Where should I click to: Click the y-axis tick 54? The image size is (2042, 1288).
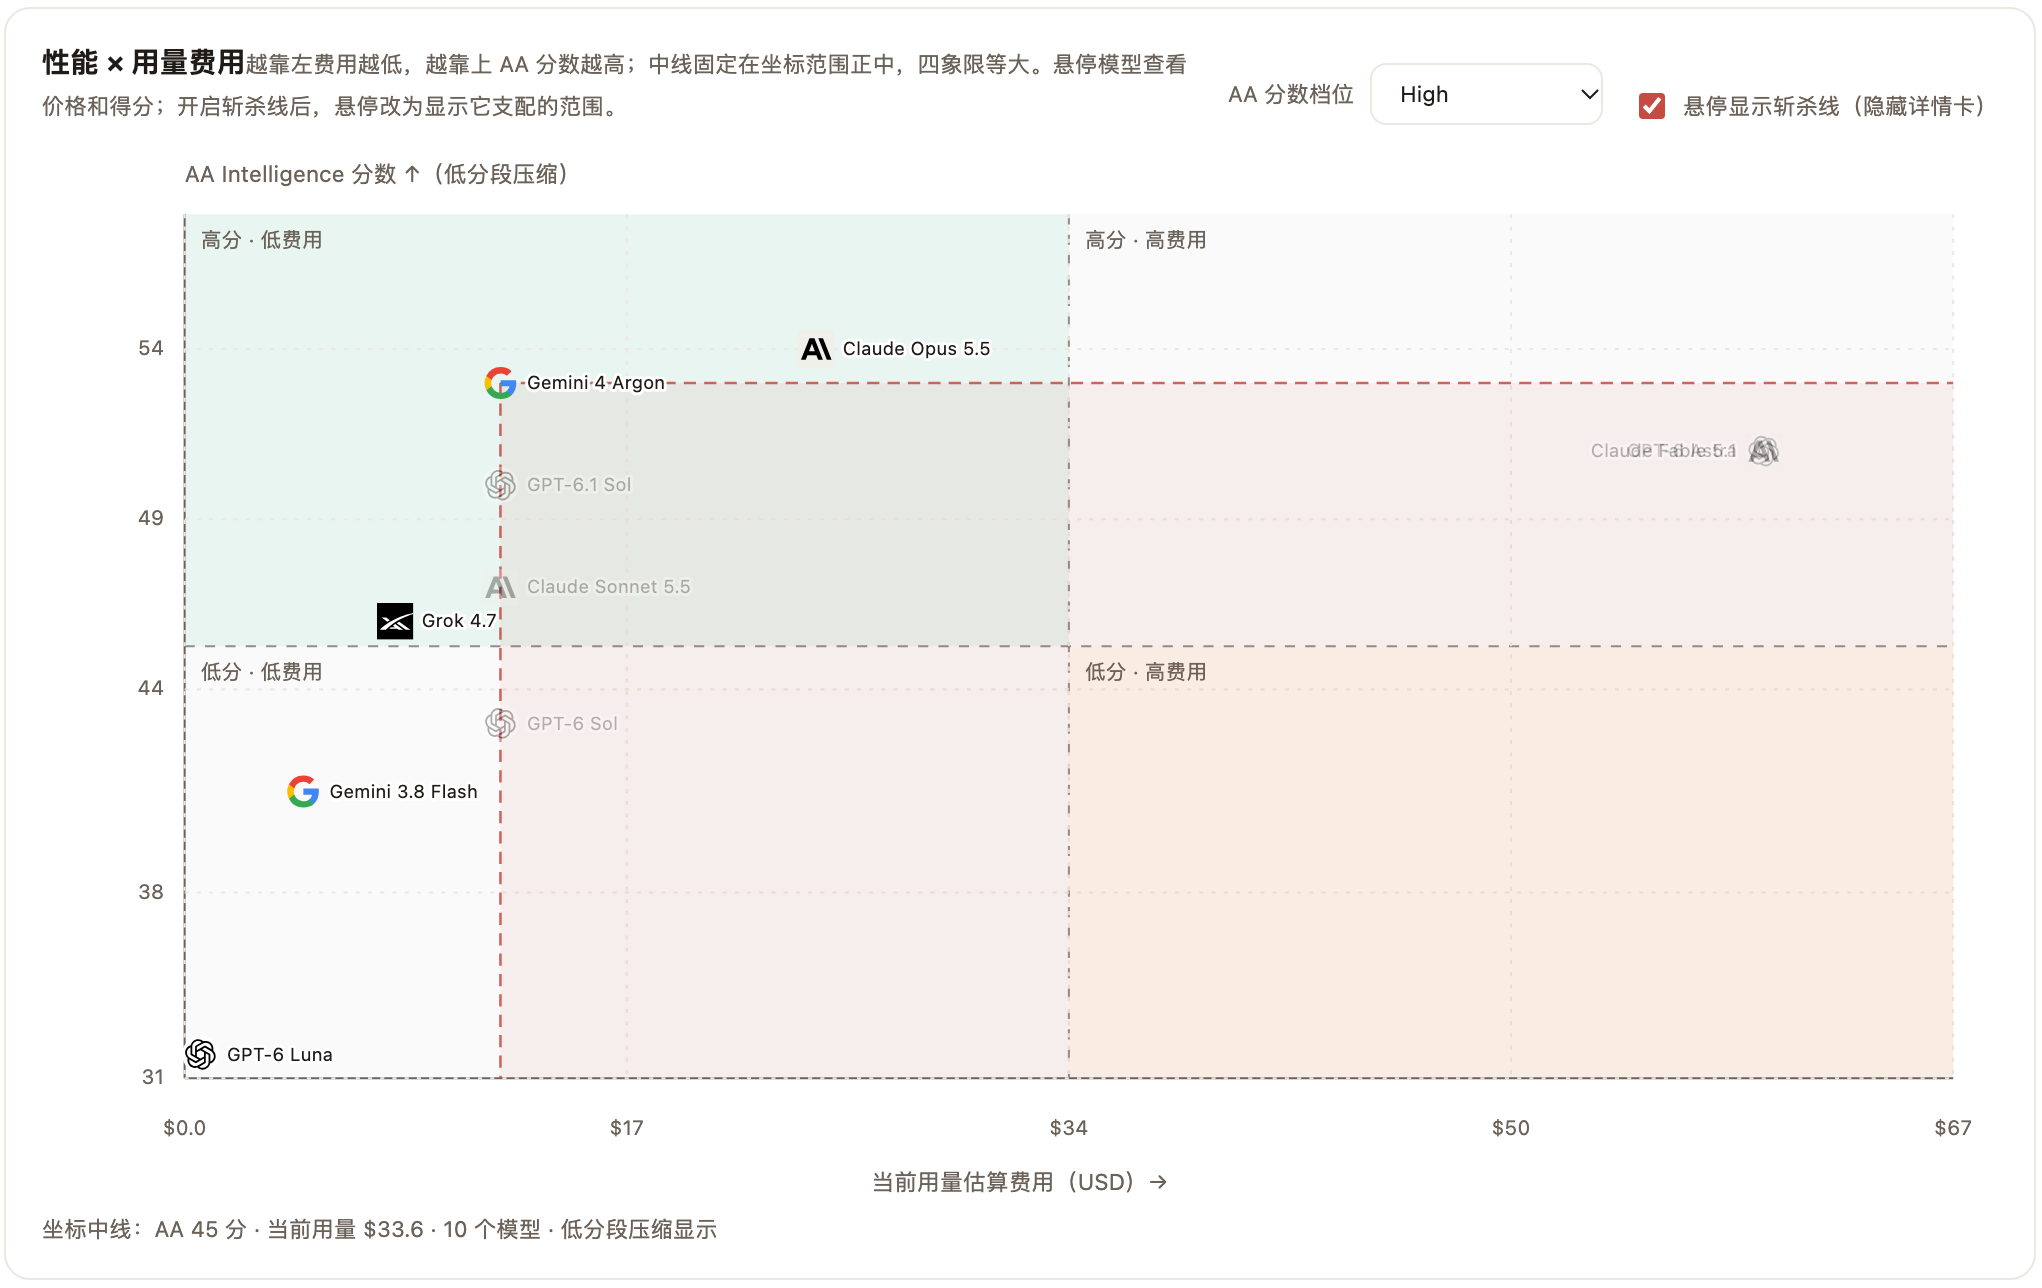pos(151,348)
